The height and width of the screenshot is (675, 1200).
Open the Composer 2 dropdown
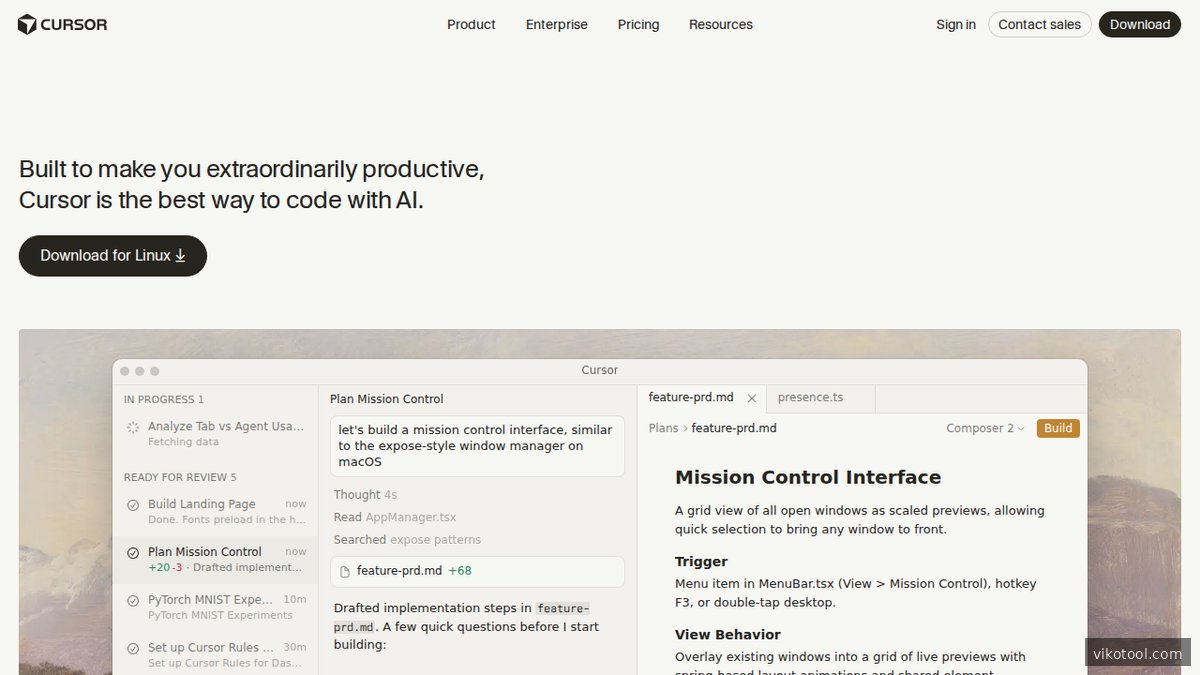click(984, 427)
